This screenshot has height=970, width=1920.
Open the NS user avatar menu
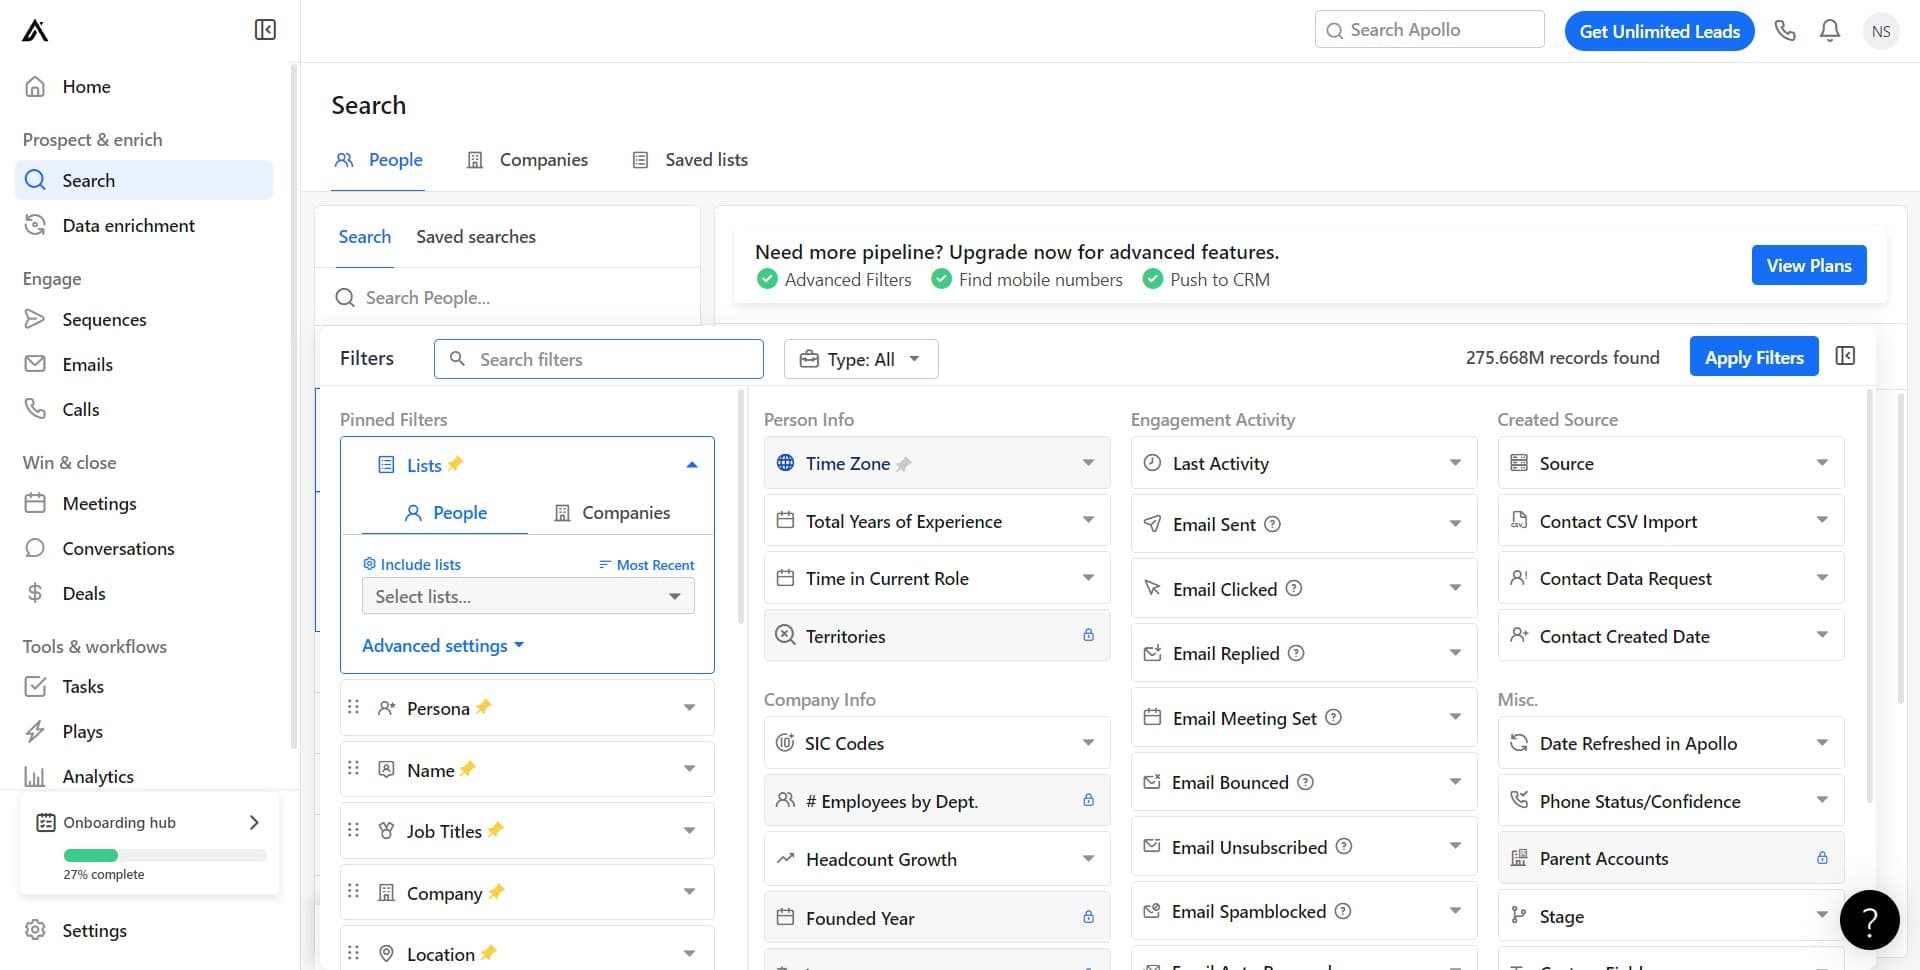click(1881, 31)
